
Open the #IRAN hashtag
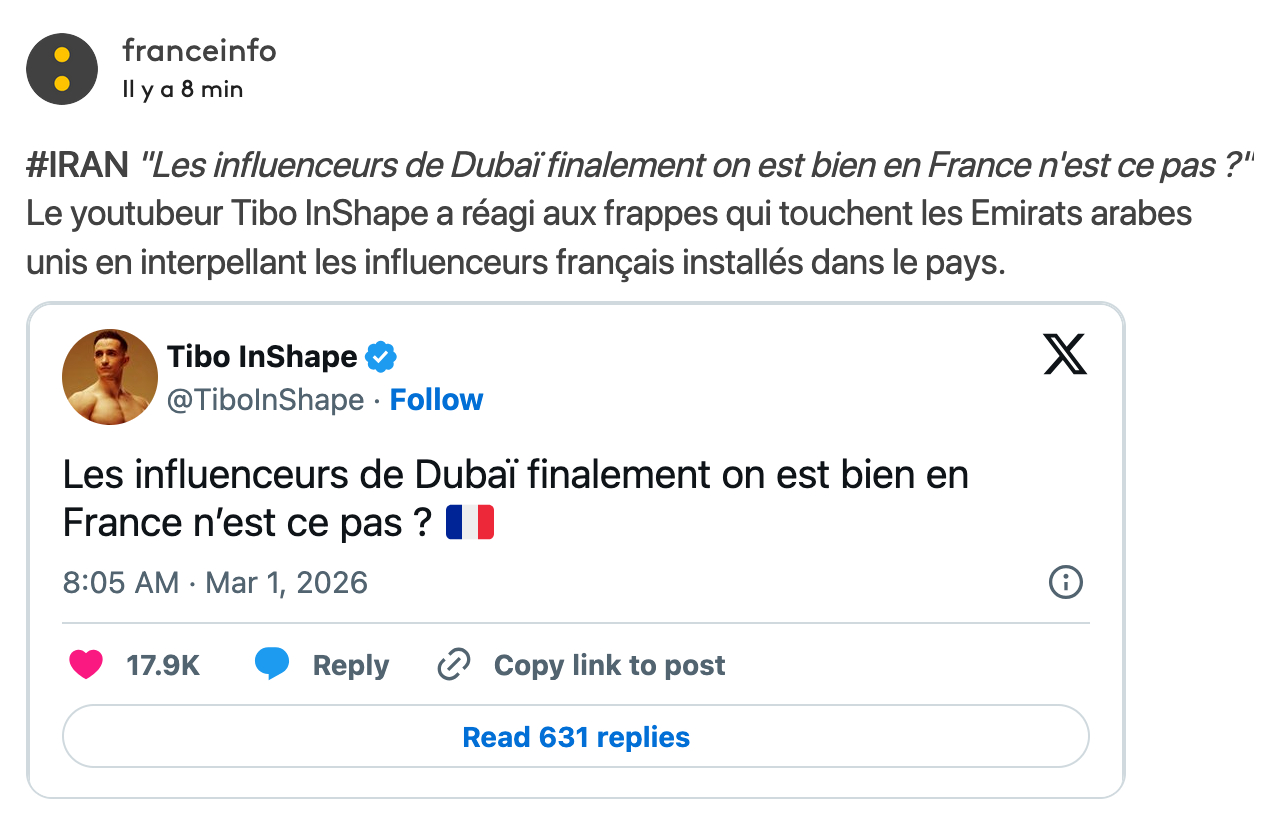(78, 166)
